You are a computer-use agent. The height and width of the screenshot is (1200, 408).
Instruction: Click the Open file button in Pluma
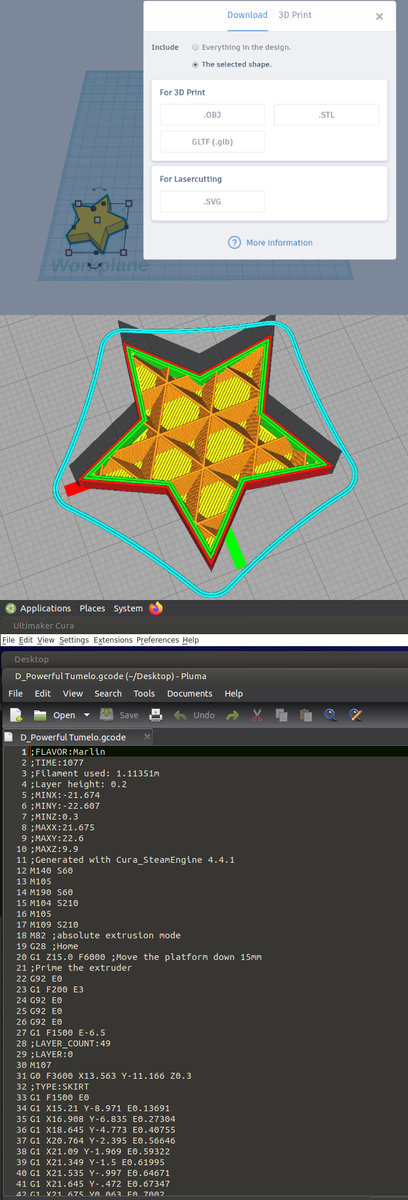55,715
